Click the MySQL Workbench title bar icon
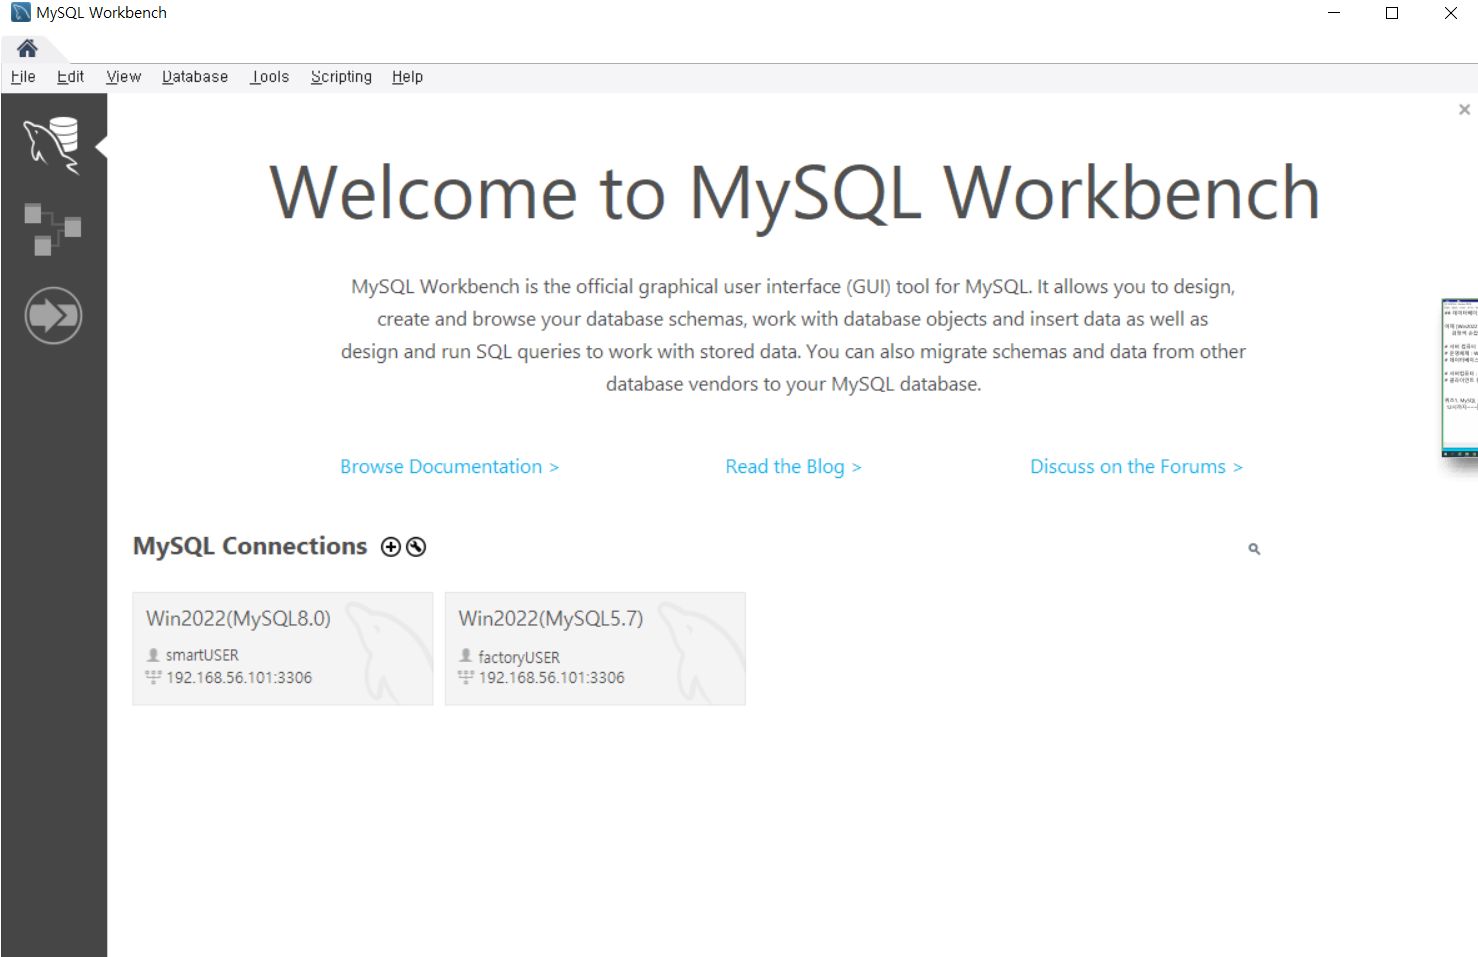The height and width of the screenshot is (957, 1478). tap(21, 13)
